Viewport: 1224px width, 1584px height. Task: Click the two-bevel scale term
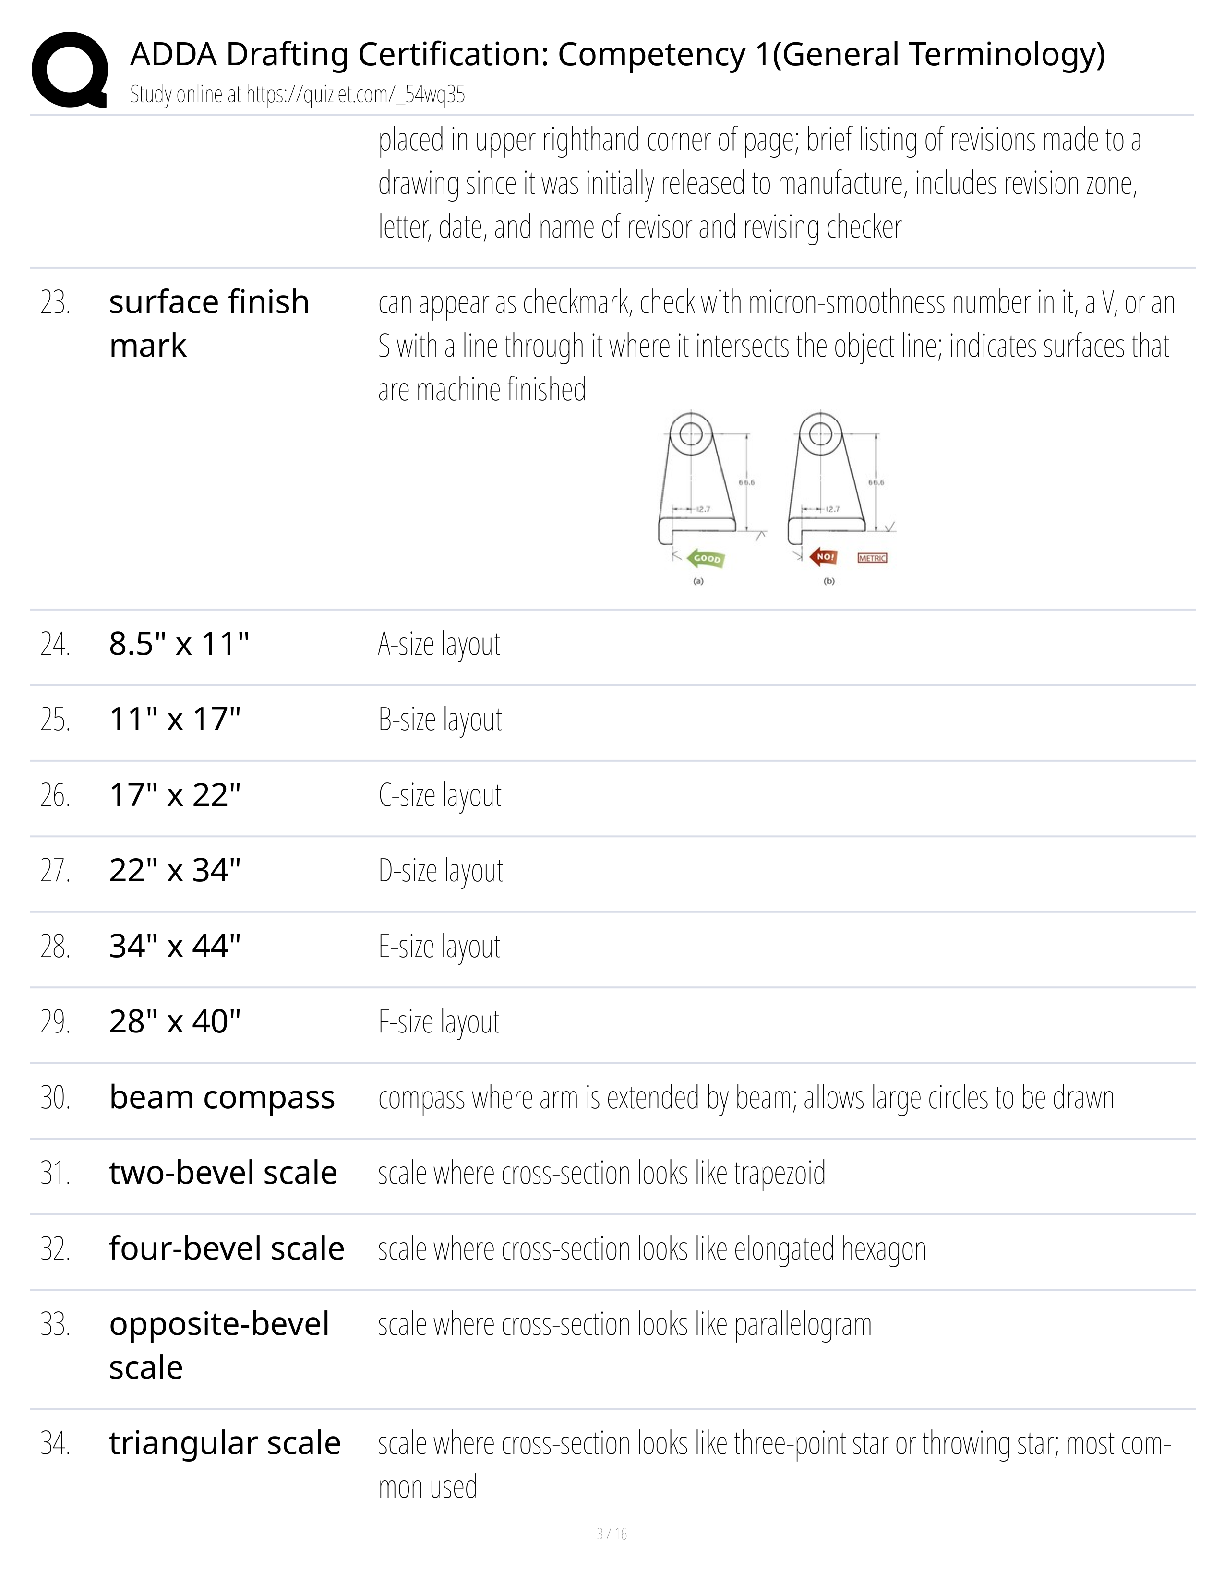tap(223, 1172)
